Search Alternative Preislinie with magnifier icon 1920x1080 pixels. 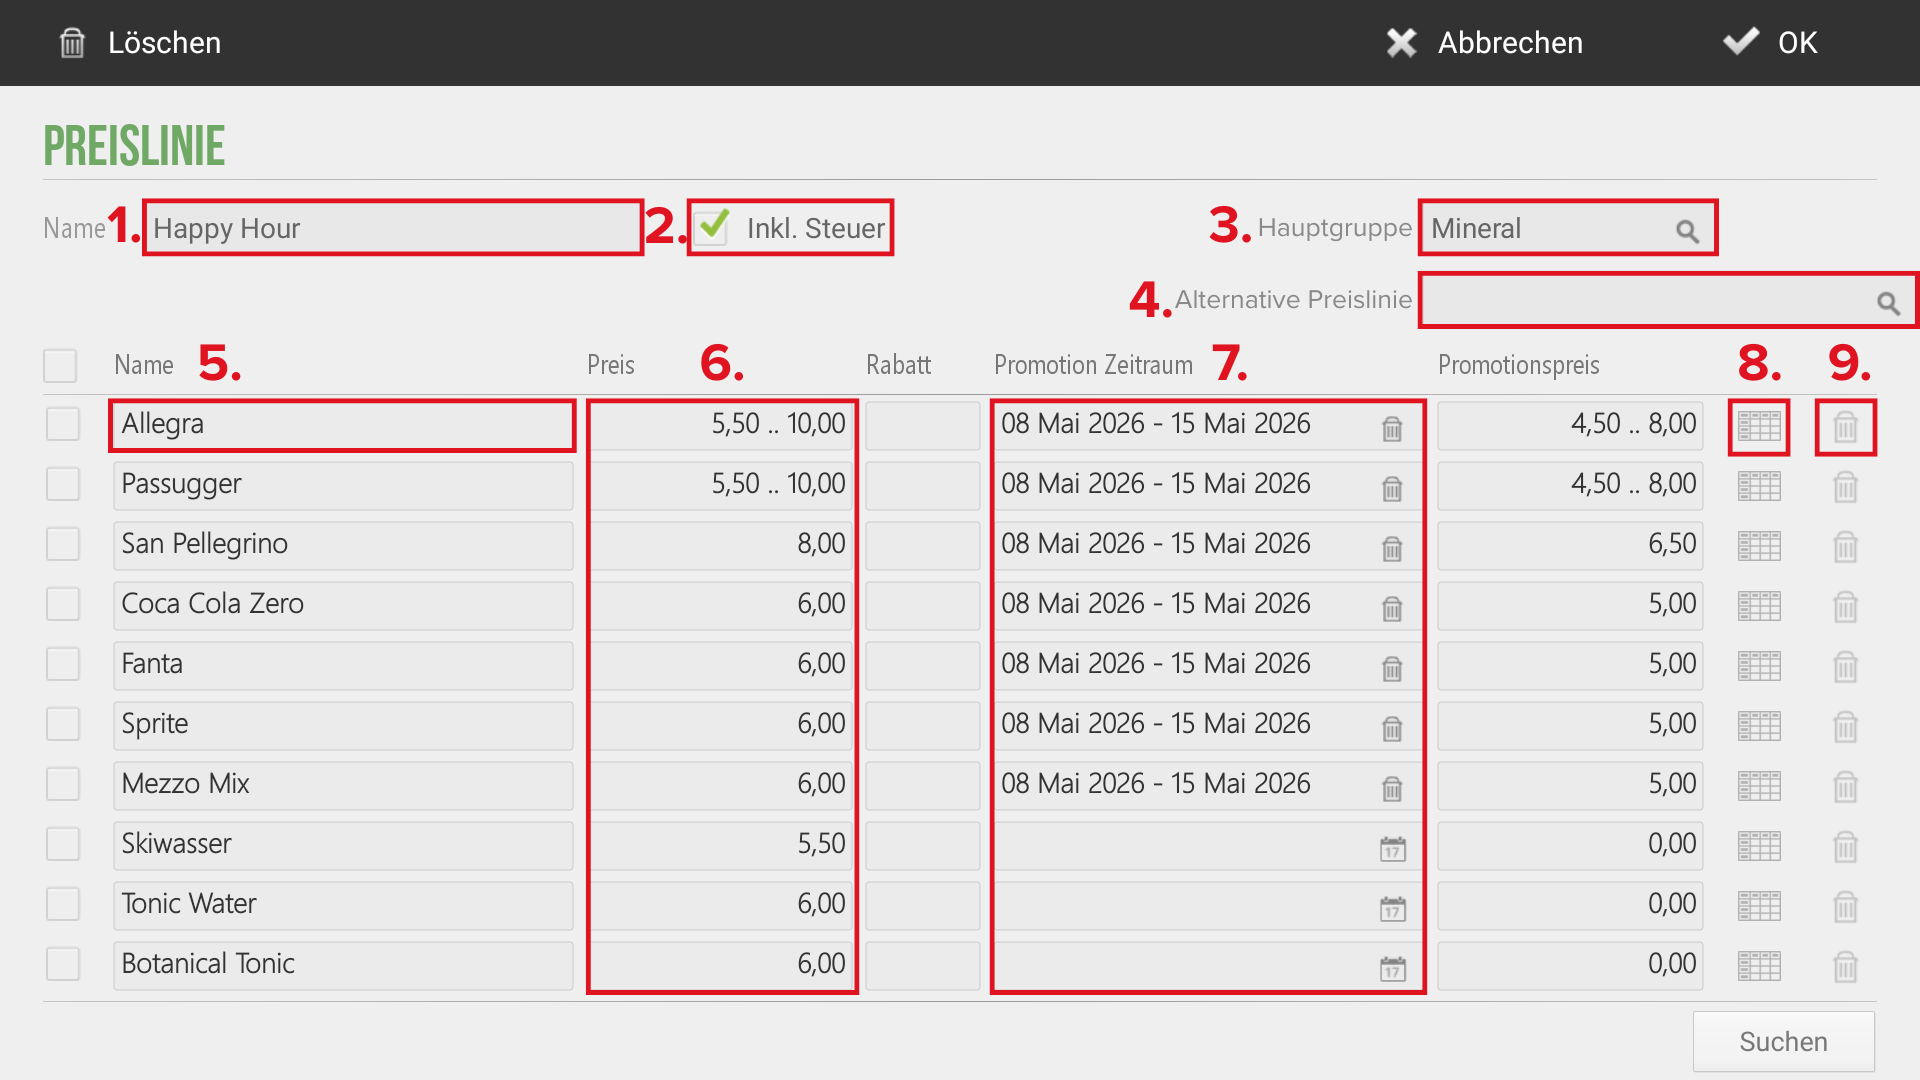[1888, 302]
